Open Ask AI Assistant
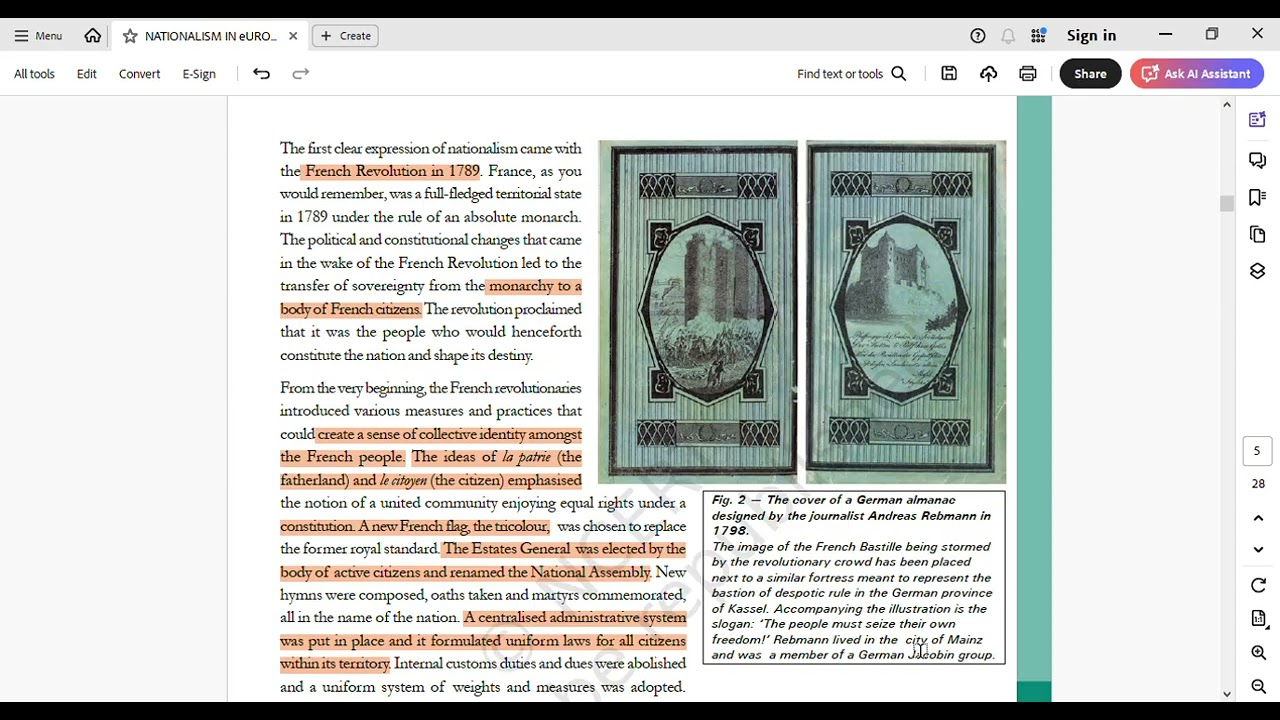 click(1196, 74)
